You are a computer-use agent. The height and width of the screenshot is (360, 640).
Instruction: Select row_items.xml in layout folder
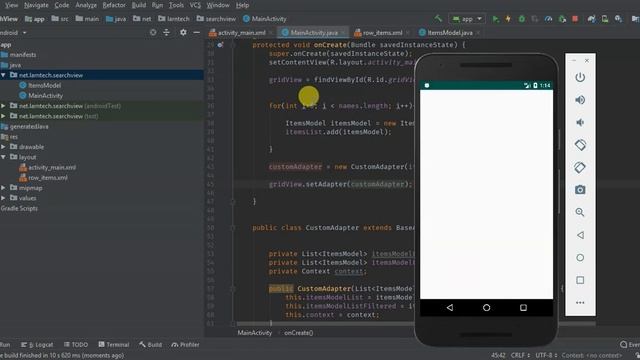tap(43, 178)
